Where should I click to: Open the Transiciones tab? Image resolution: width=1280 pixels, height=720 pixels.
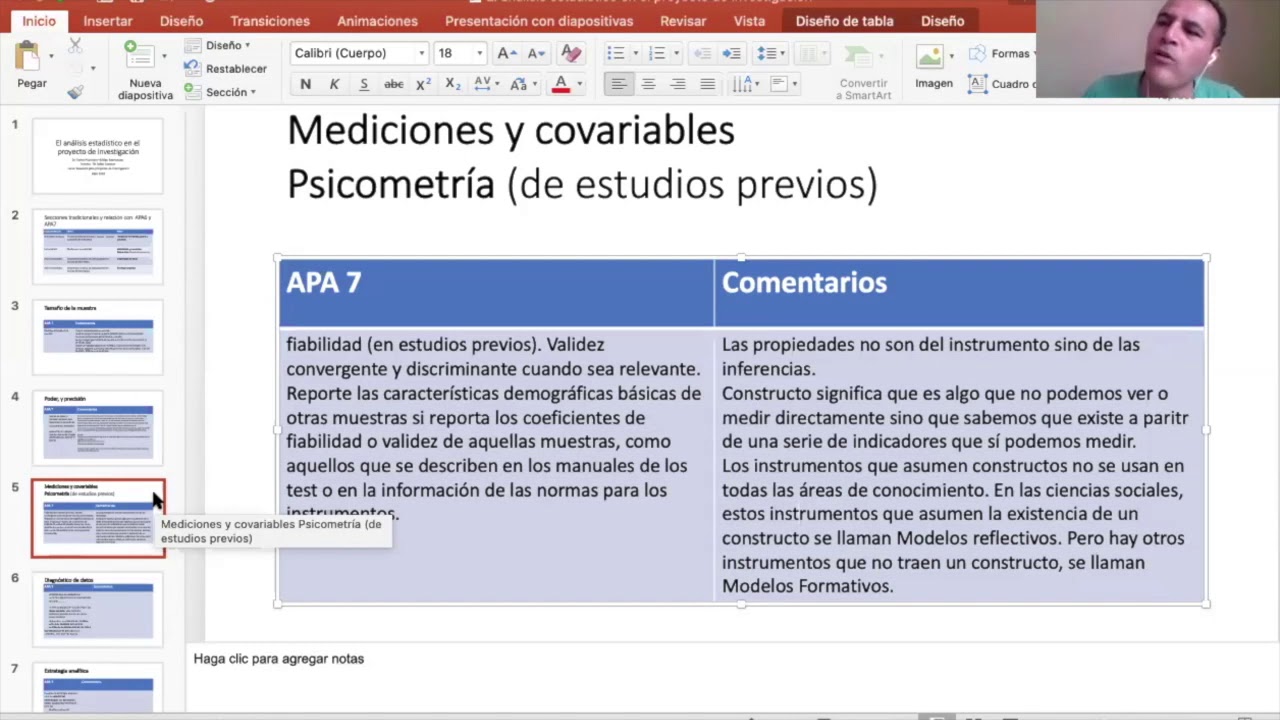[270, 20]
